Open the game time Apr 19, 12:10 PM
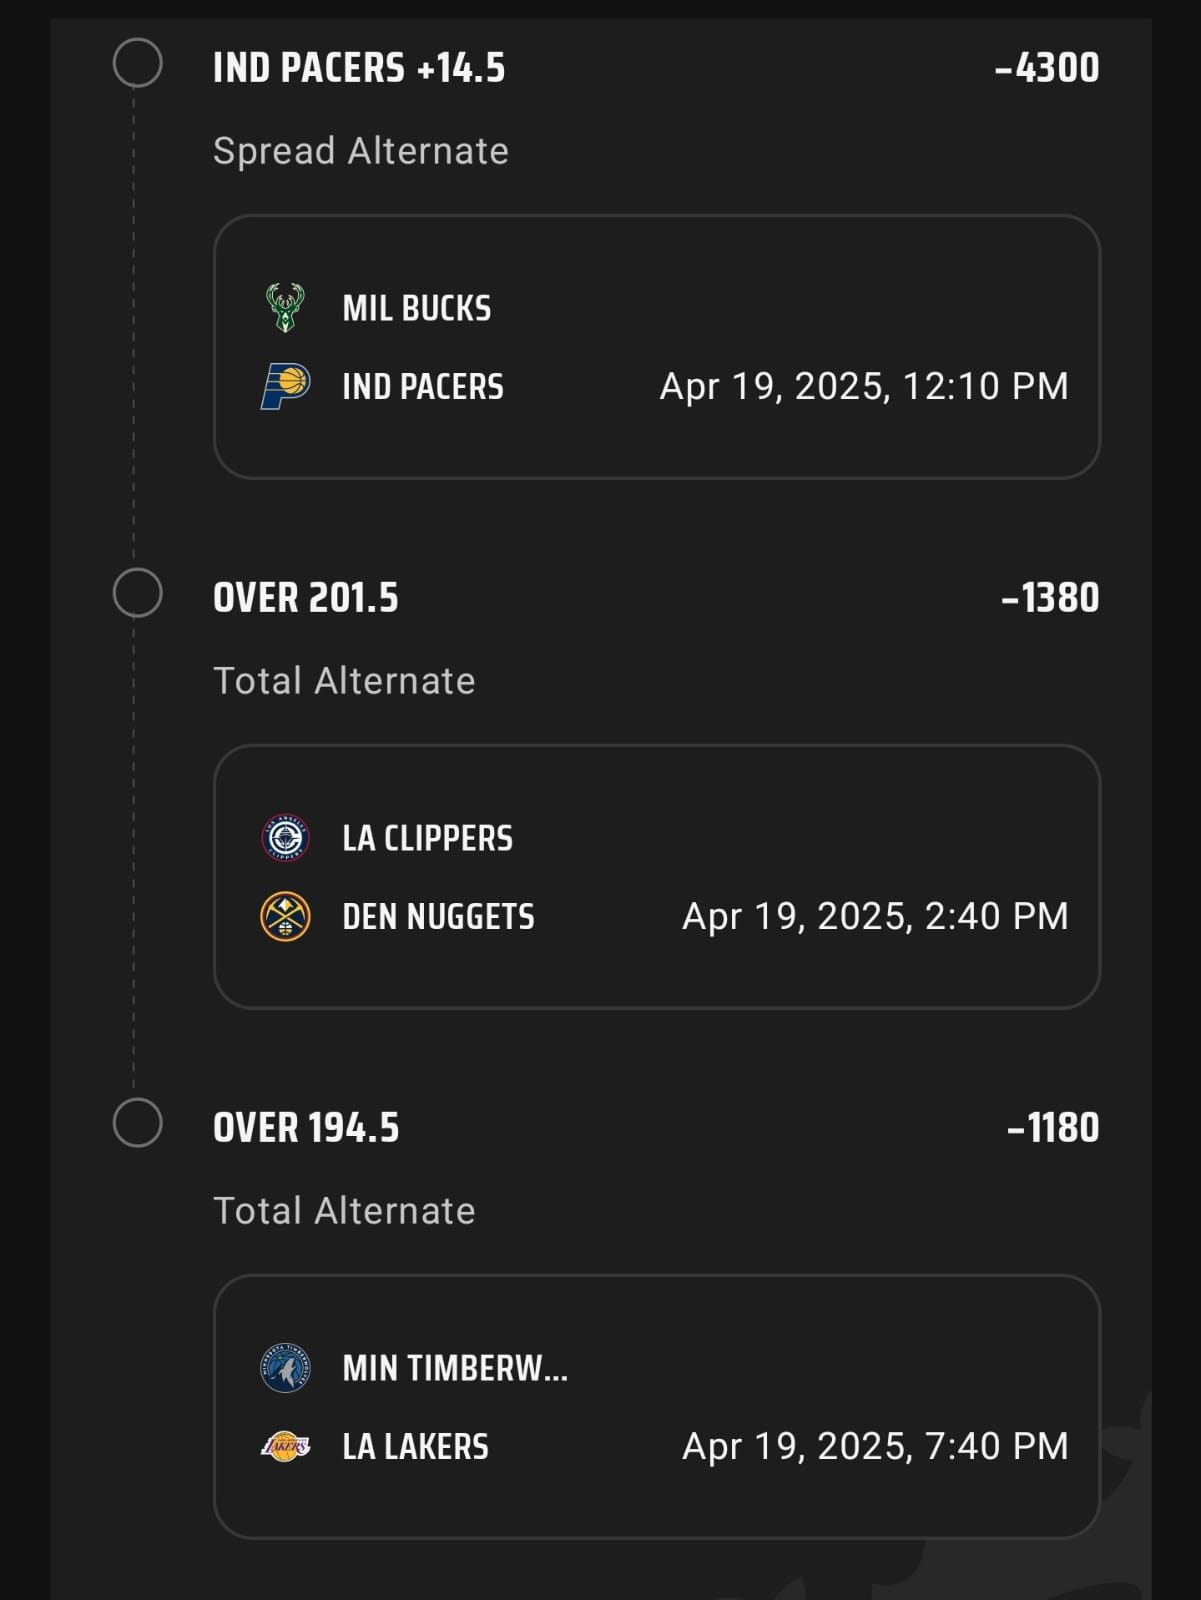The height and width of the screenshot is (1600, 1201). pos(864,387)
